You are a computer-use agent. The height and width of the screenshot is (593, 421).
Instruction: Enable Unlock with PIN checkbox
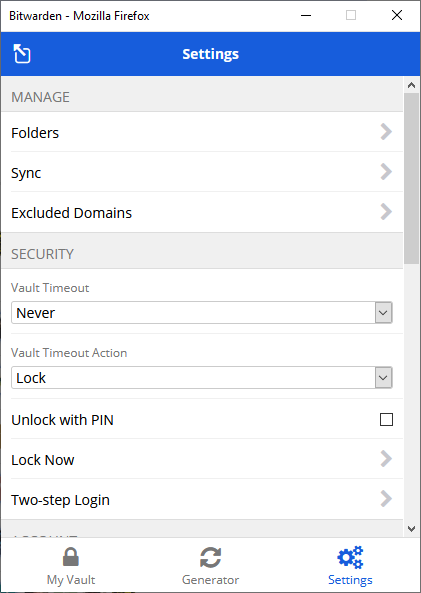(x=386, y=419)
